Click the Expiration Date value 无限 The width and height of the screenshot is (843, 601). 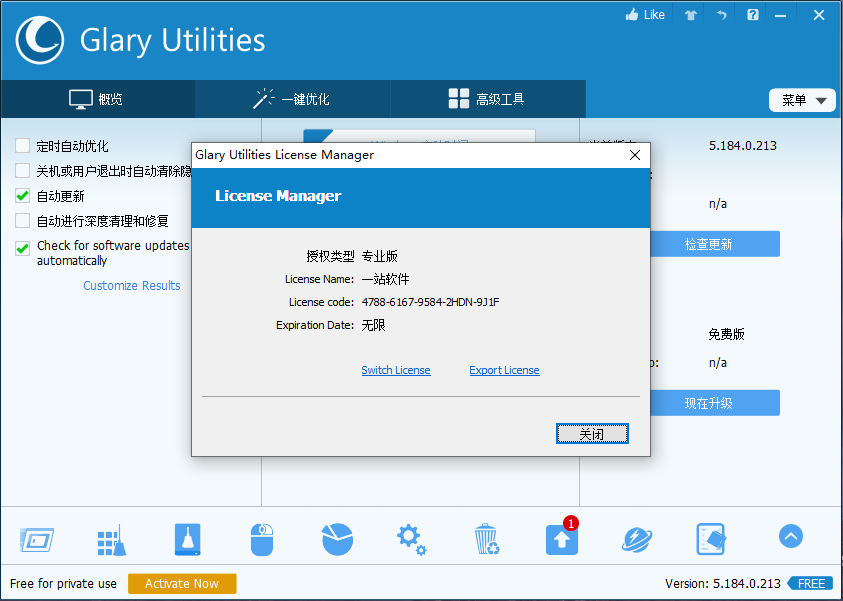pos(373,325)
